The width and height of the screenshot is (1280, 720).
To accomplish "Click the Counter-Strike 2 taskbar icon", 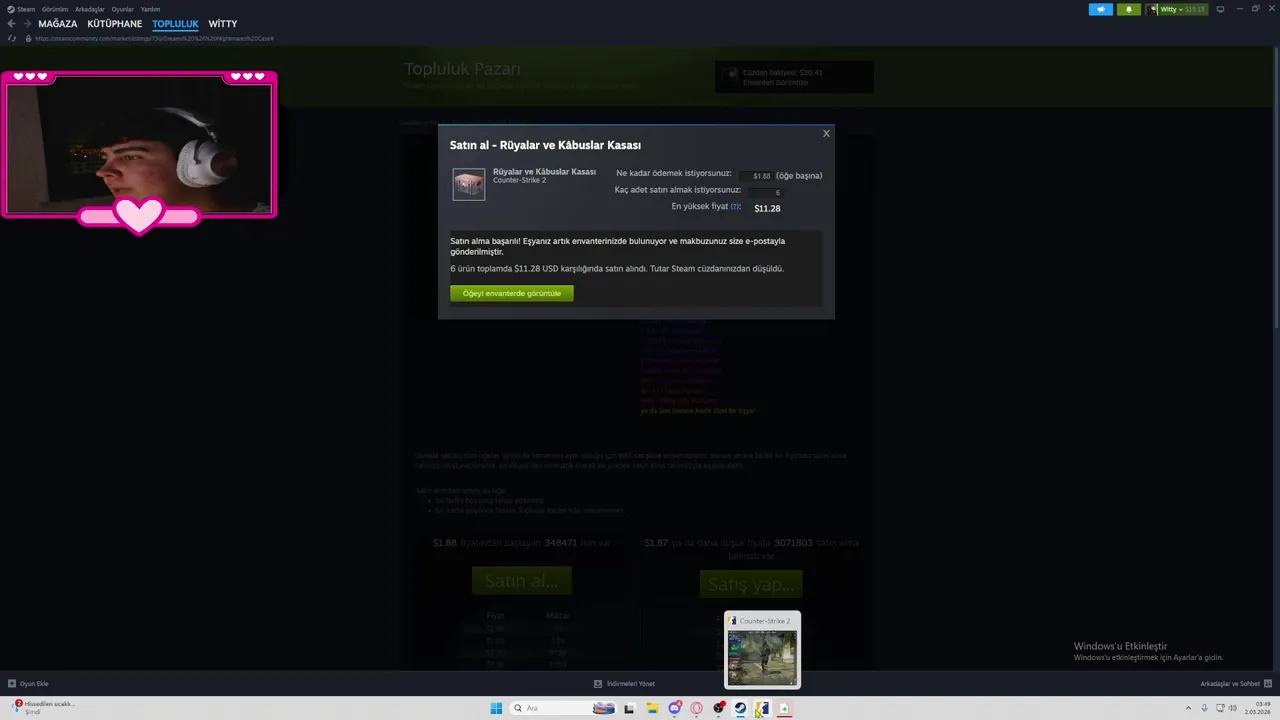I will click(x=762, y=708).
